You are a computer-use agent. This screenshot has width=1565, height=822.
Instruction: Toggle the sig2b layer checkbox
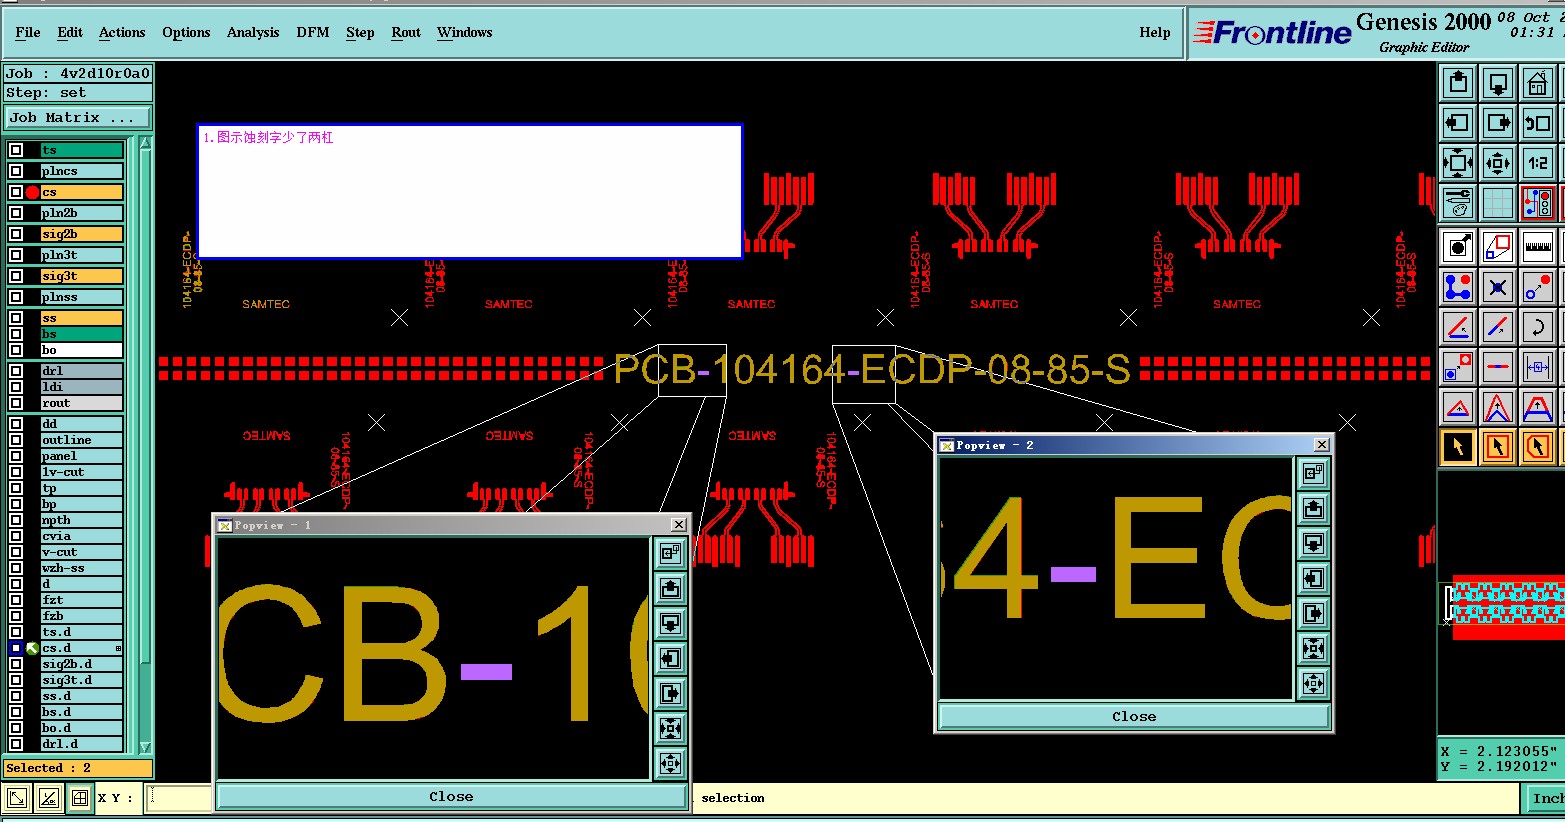(x=16, y=234)
